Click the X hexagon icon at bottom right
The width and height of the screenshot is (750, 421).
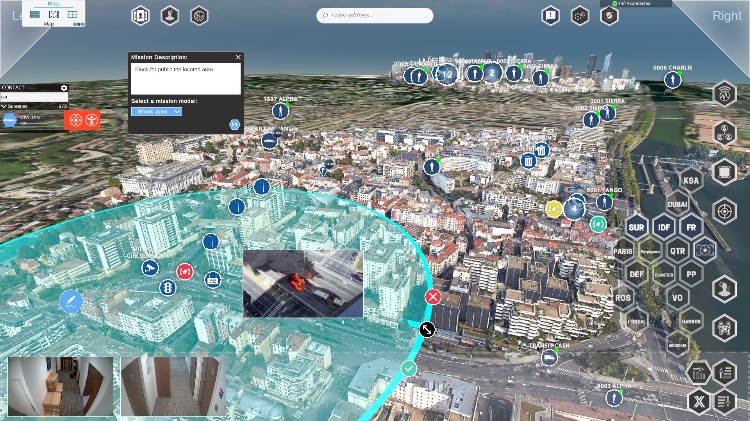[x=699, y=402]
